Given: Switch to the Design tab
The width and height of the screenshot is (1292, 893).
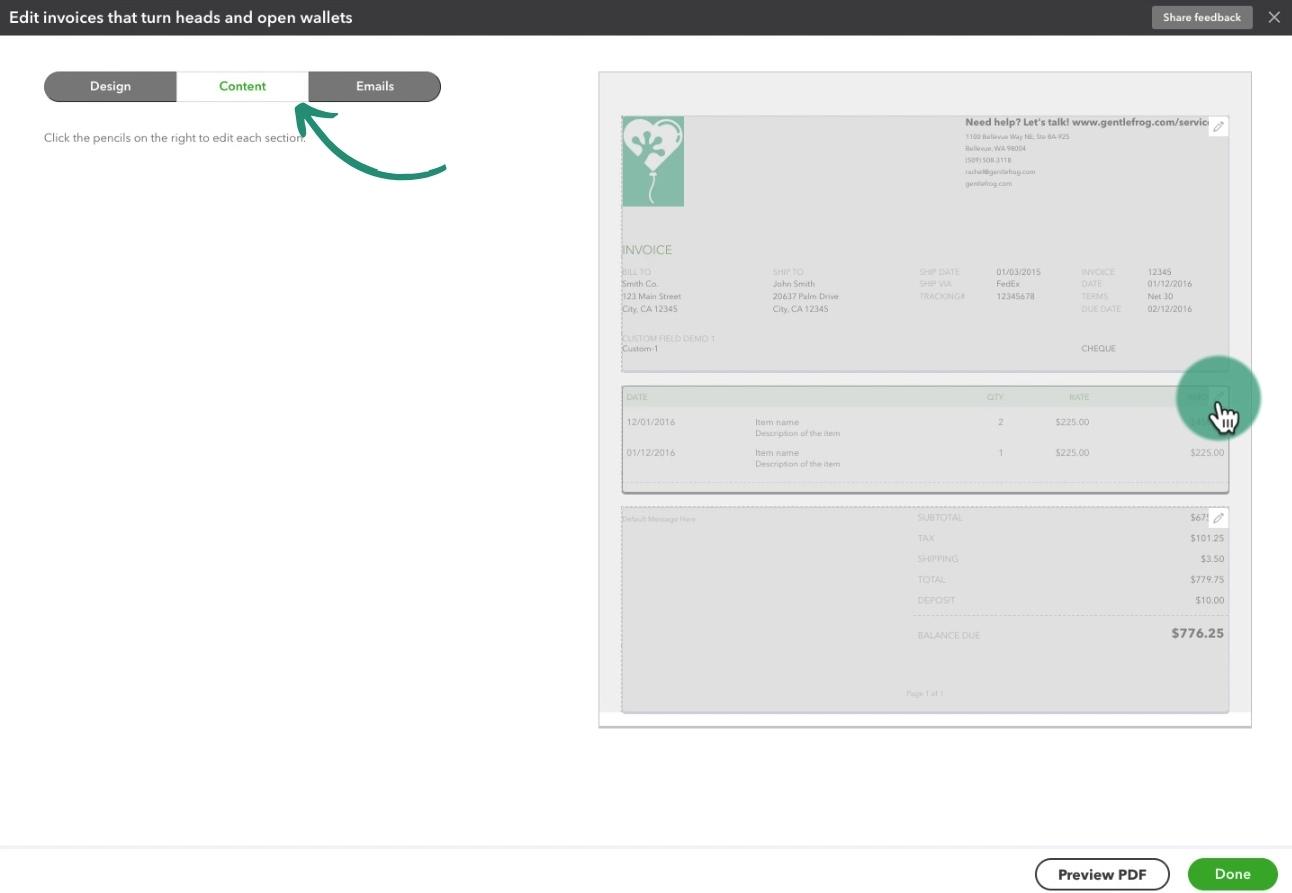Looking at the screenshot, I should coord(110,86).
